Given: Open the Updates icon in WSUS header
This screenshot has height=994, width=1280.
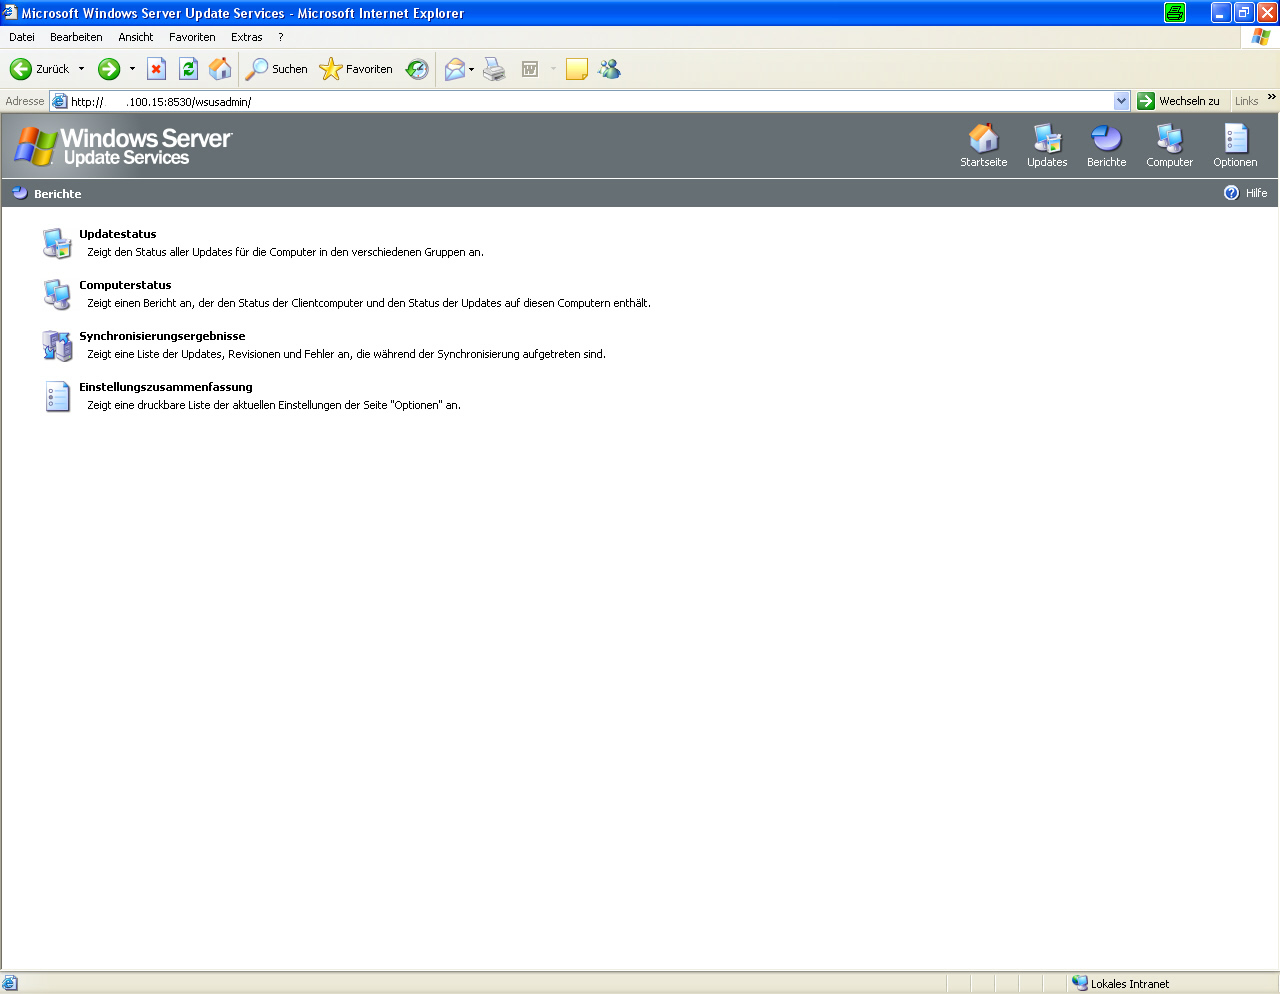Looking at the screenshot, I should pos(1047,145).
